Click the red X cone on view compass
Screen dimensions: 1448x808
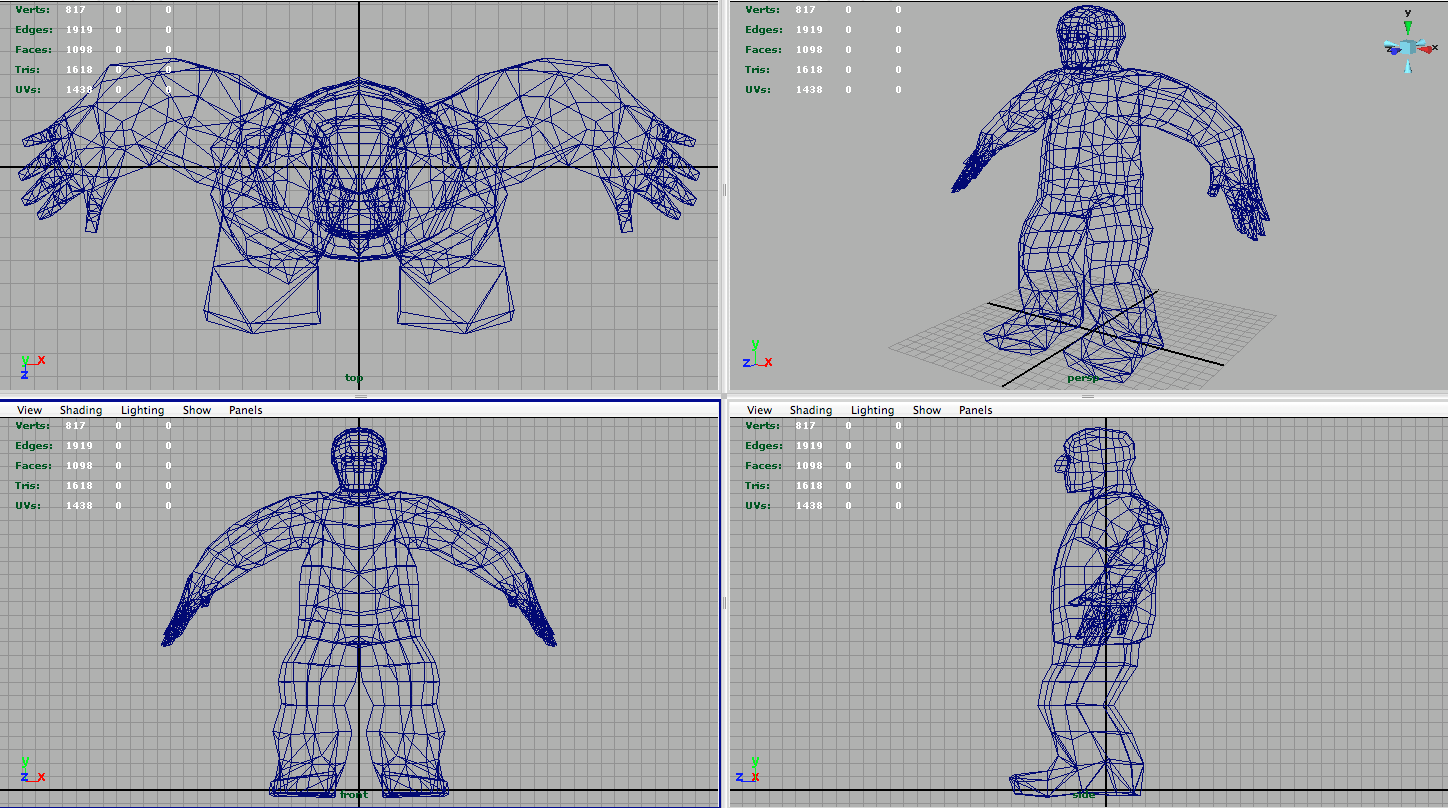click(1425, 48)
